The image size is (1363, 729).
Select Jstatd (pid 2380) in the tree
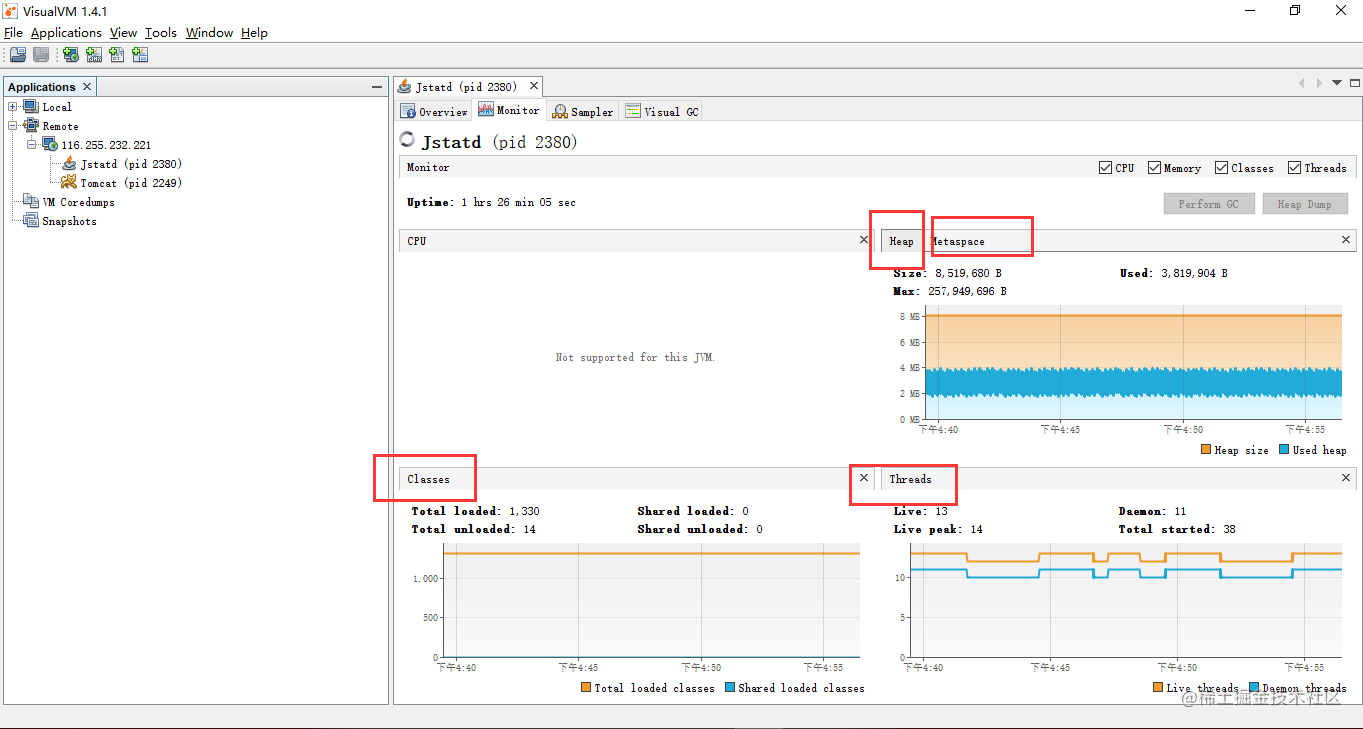[x=131, y=164]
